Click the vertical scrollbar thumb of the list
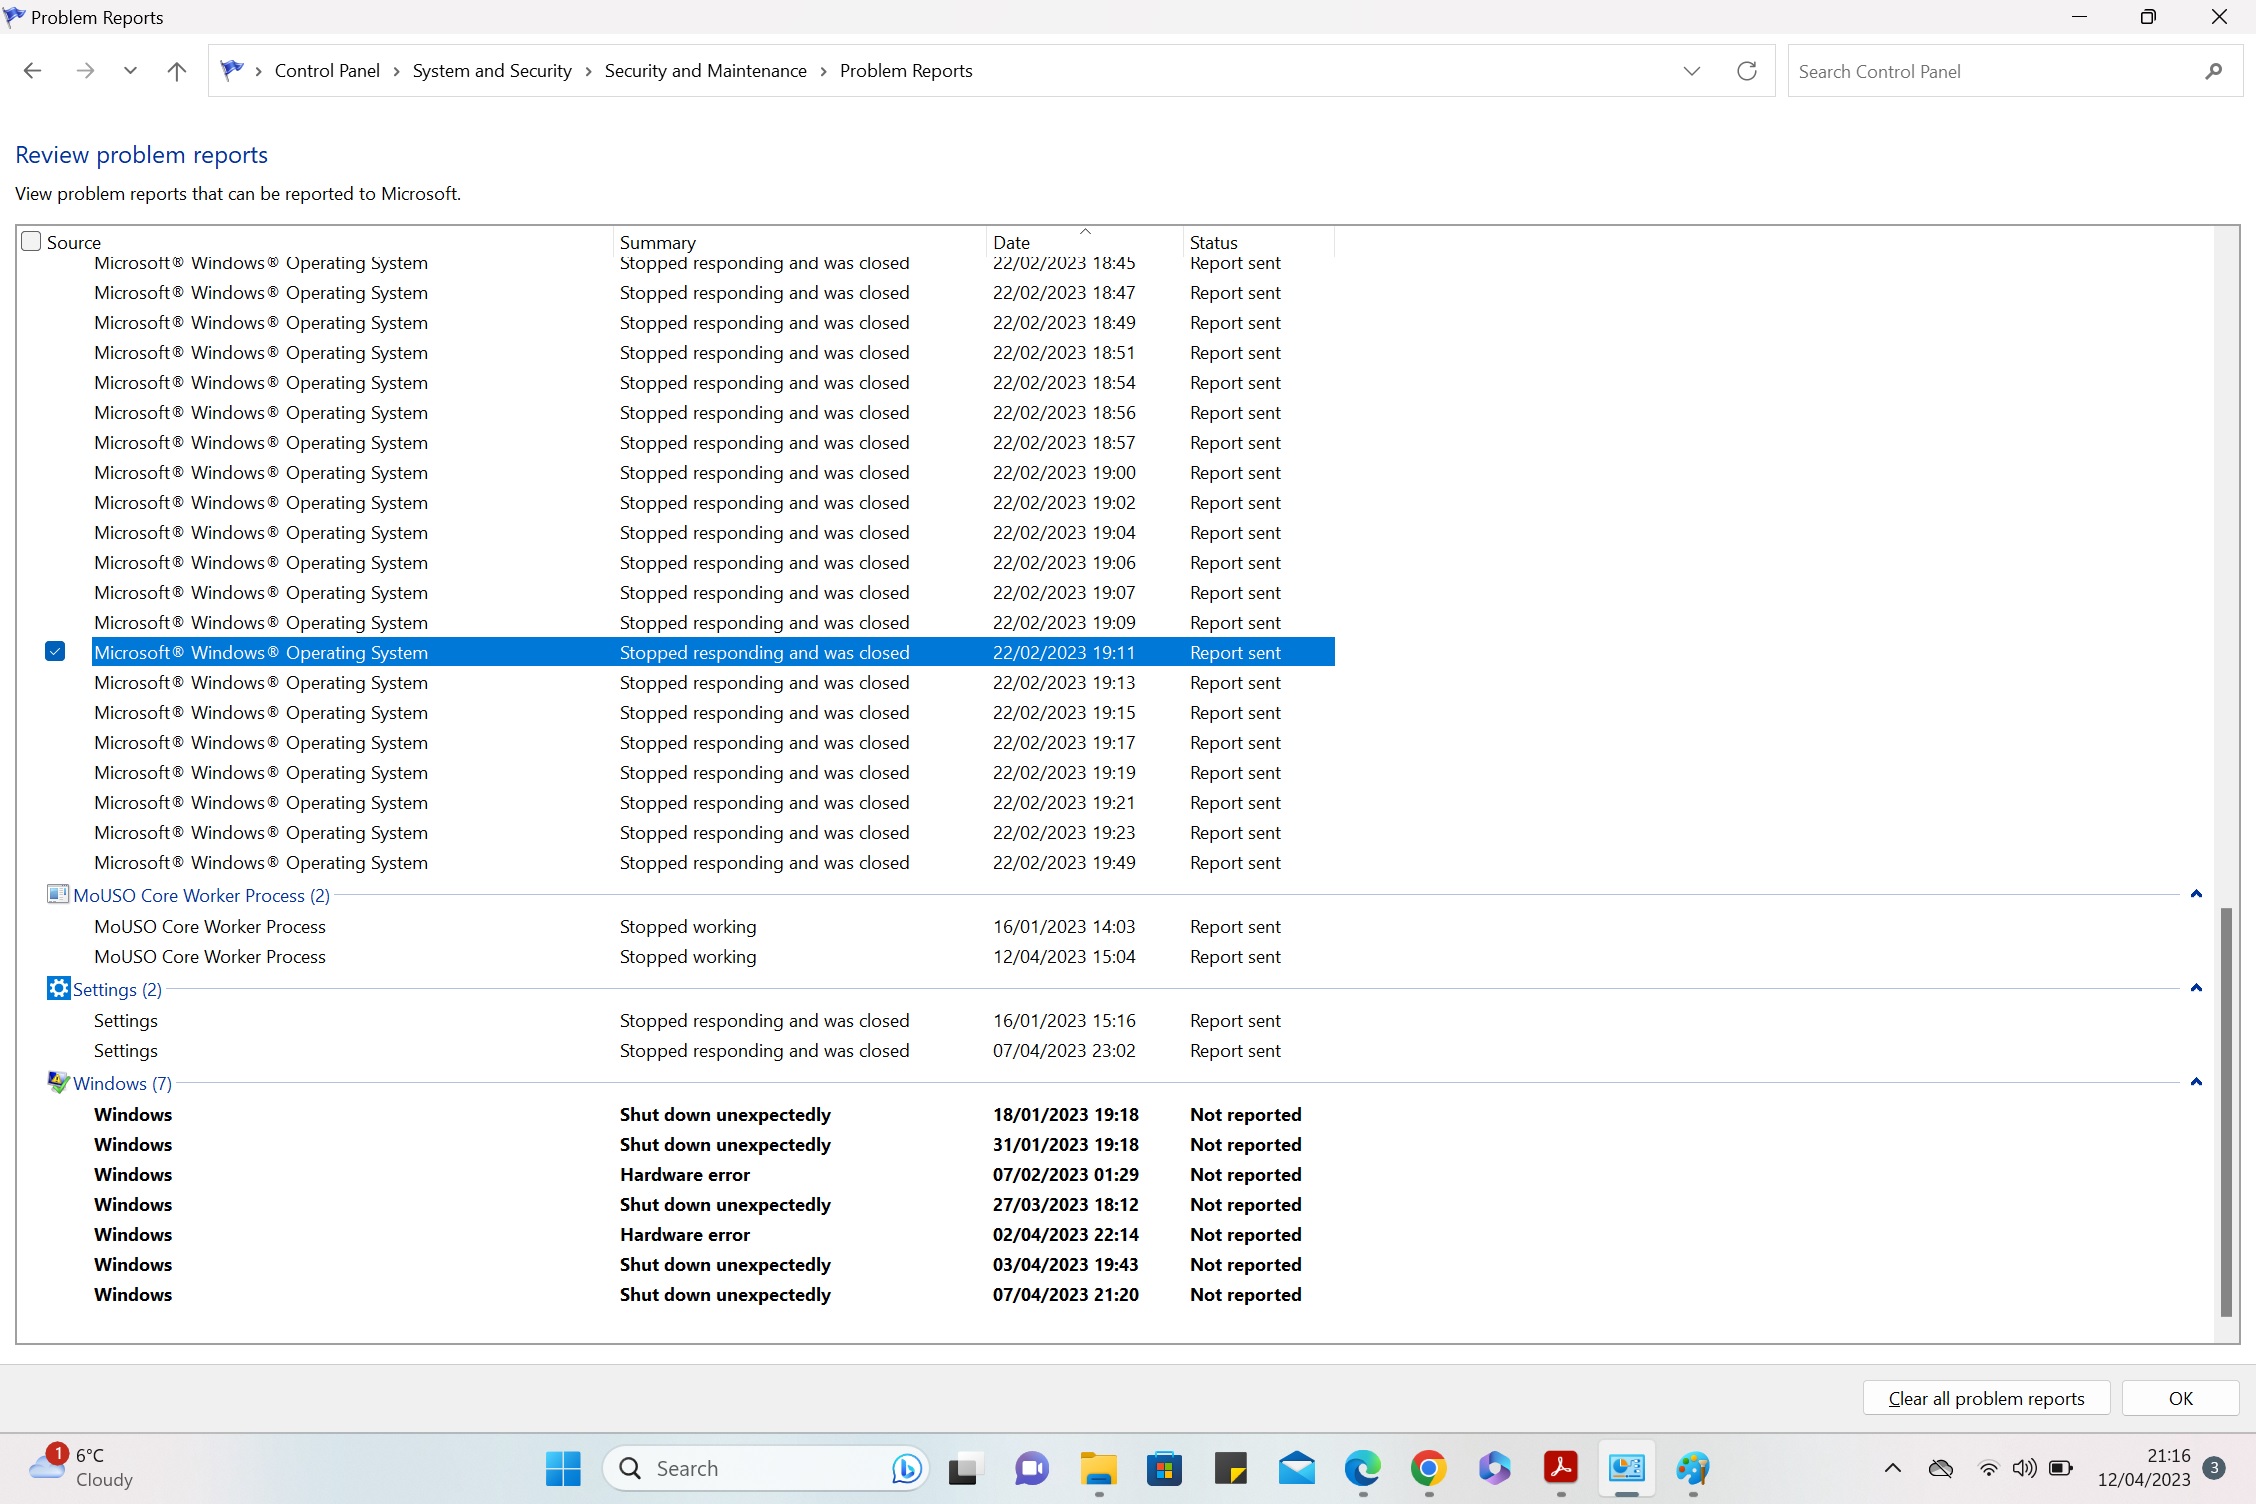The height and width of the screenshot is (1504, 2256). pyautogui.click(x=2226, y=1112)
